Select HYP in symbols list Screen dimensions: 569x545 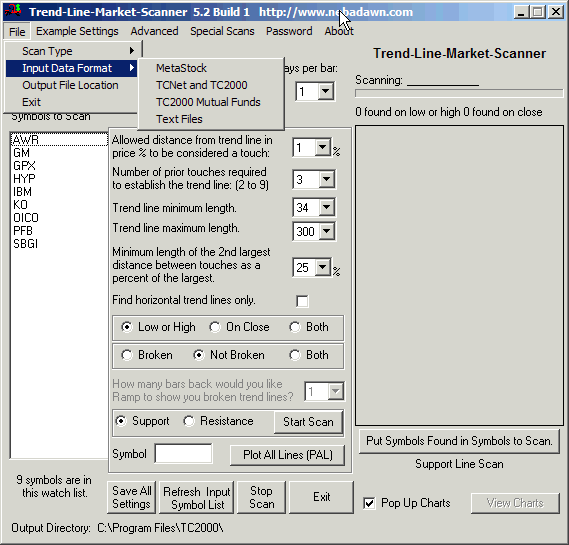(x=59, y=179)
